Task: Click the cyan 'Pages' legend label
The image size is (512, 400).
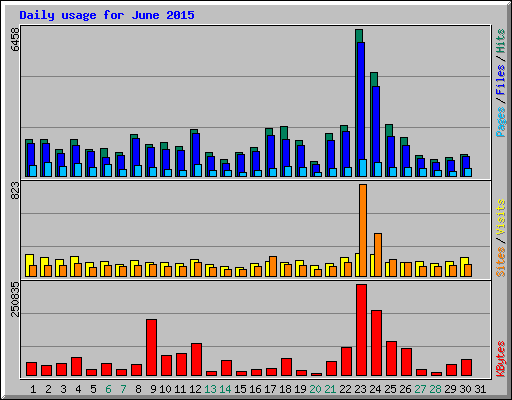Action: click(501, 122)
